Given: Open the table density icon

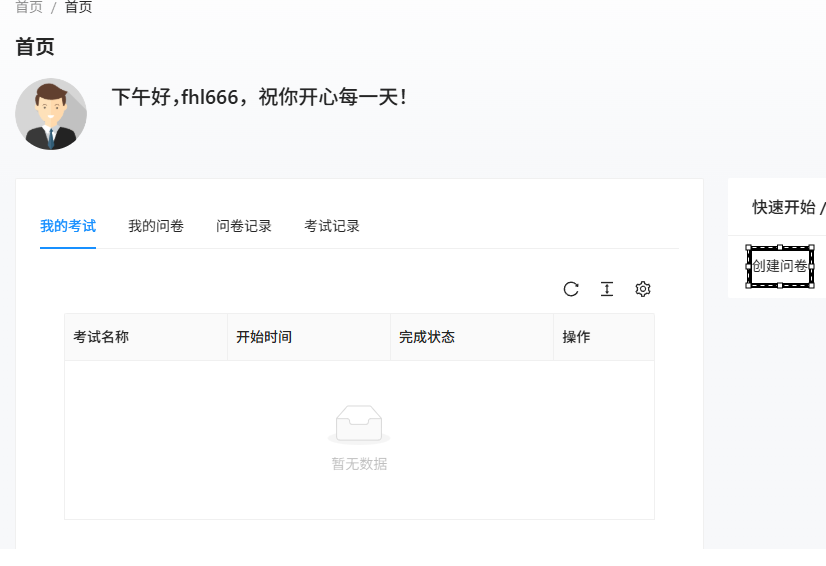Looking at the screenshot, I should pos(607,289).
